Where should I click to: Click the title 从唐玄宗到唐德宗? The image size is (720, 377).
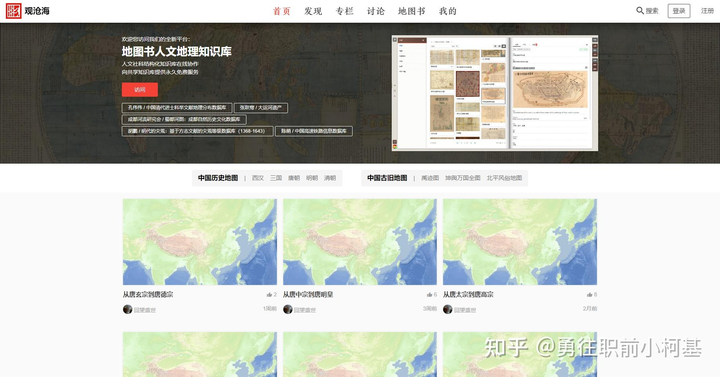pyautogui.click(x=148, y=295)
